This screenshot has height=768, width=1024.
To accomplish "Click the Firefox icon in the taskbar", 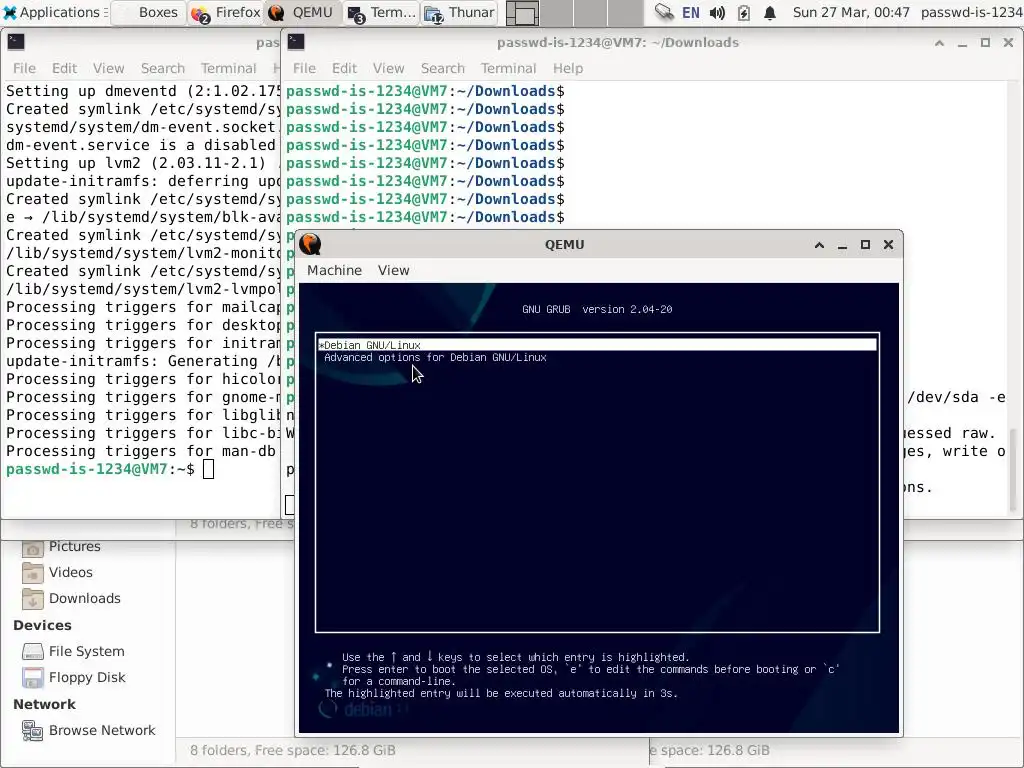I will [x=200, y=13].
